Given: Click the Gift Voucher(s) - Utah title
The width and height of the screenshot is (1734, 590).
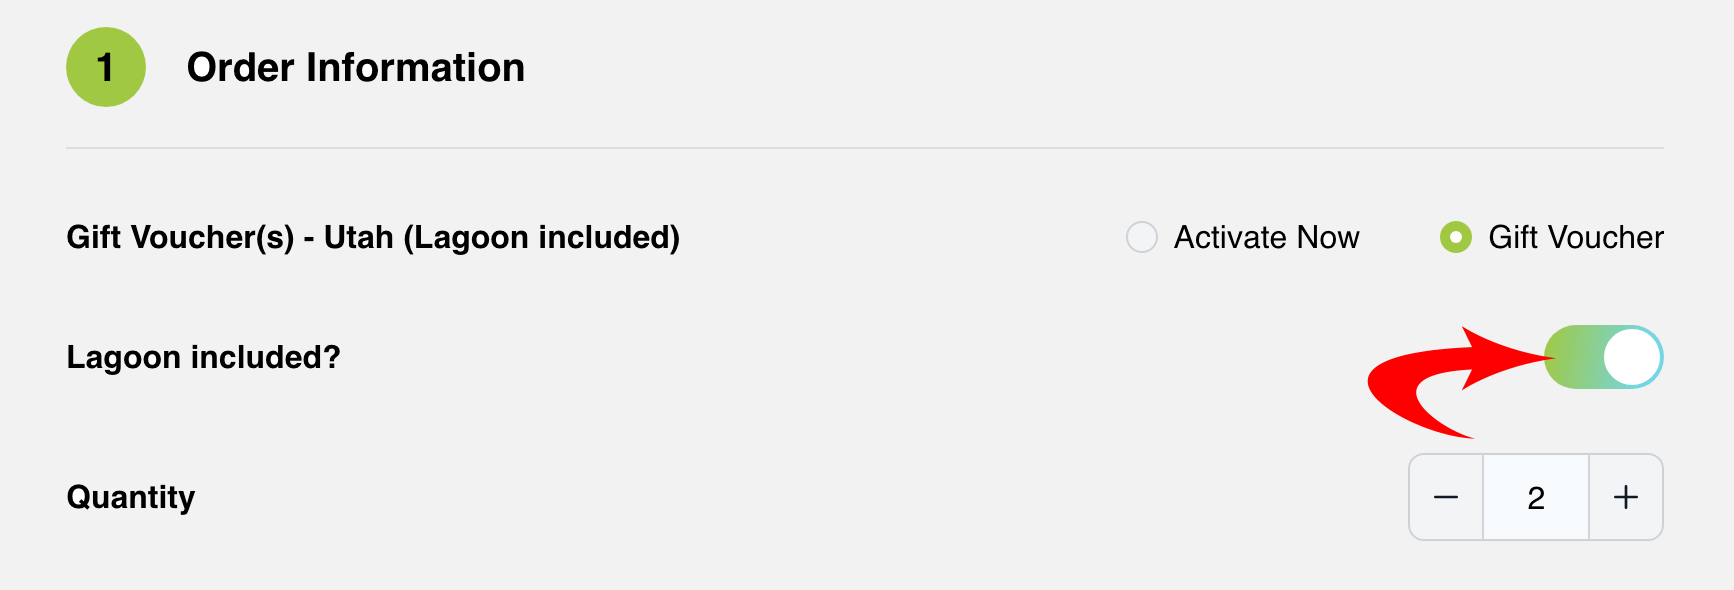Looking at the screenshot, I should coord(372,237).
